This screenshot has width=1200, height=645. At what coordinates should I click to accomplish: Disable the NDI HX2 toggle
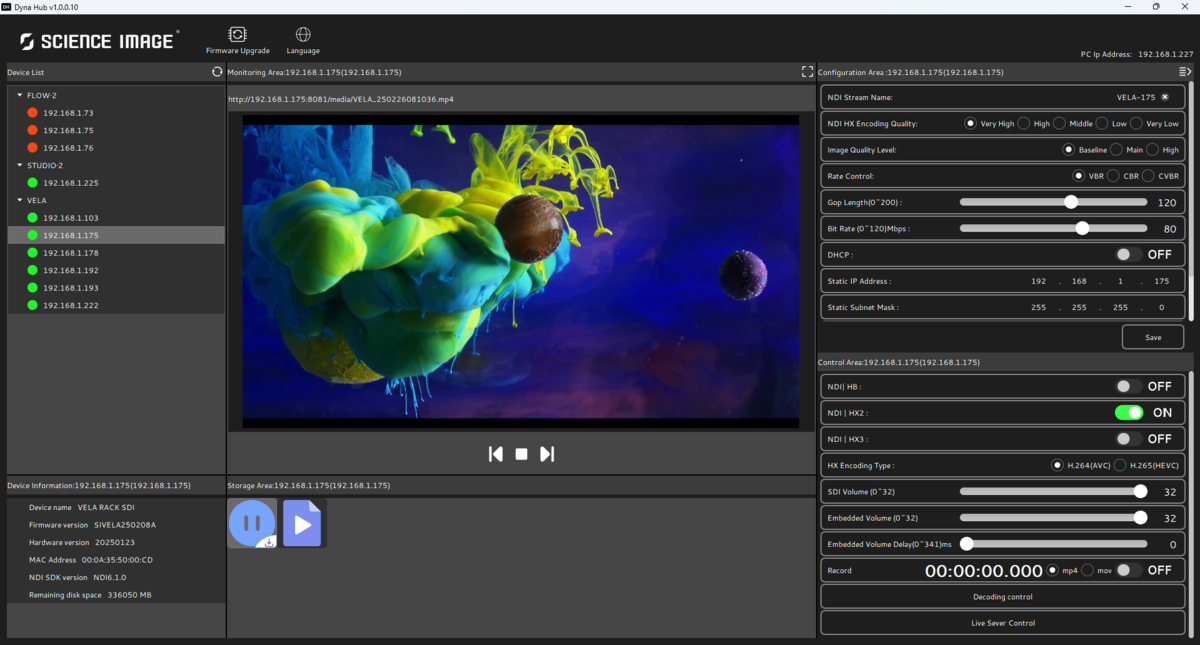pyautogui.click(x=1129, y=413)
